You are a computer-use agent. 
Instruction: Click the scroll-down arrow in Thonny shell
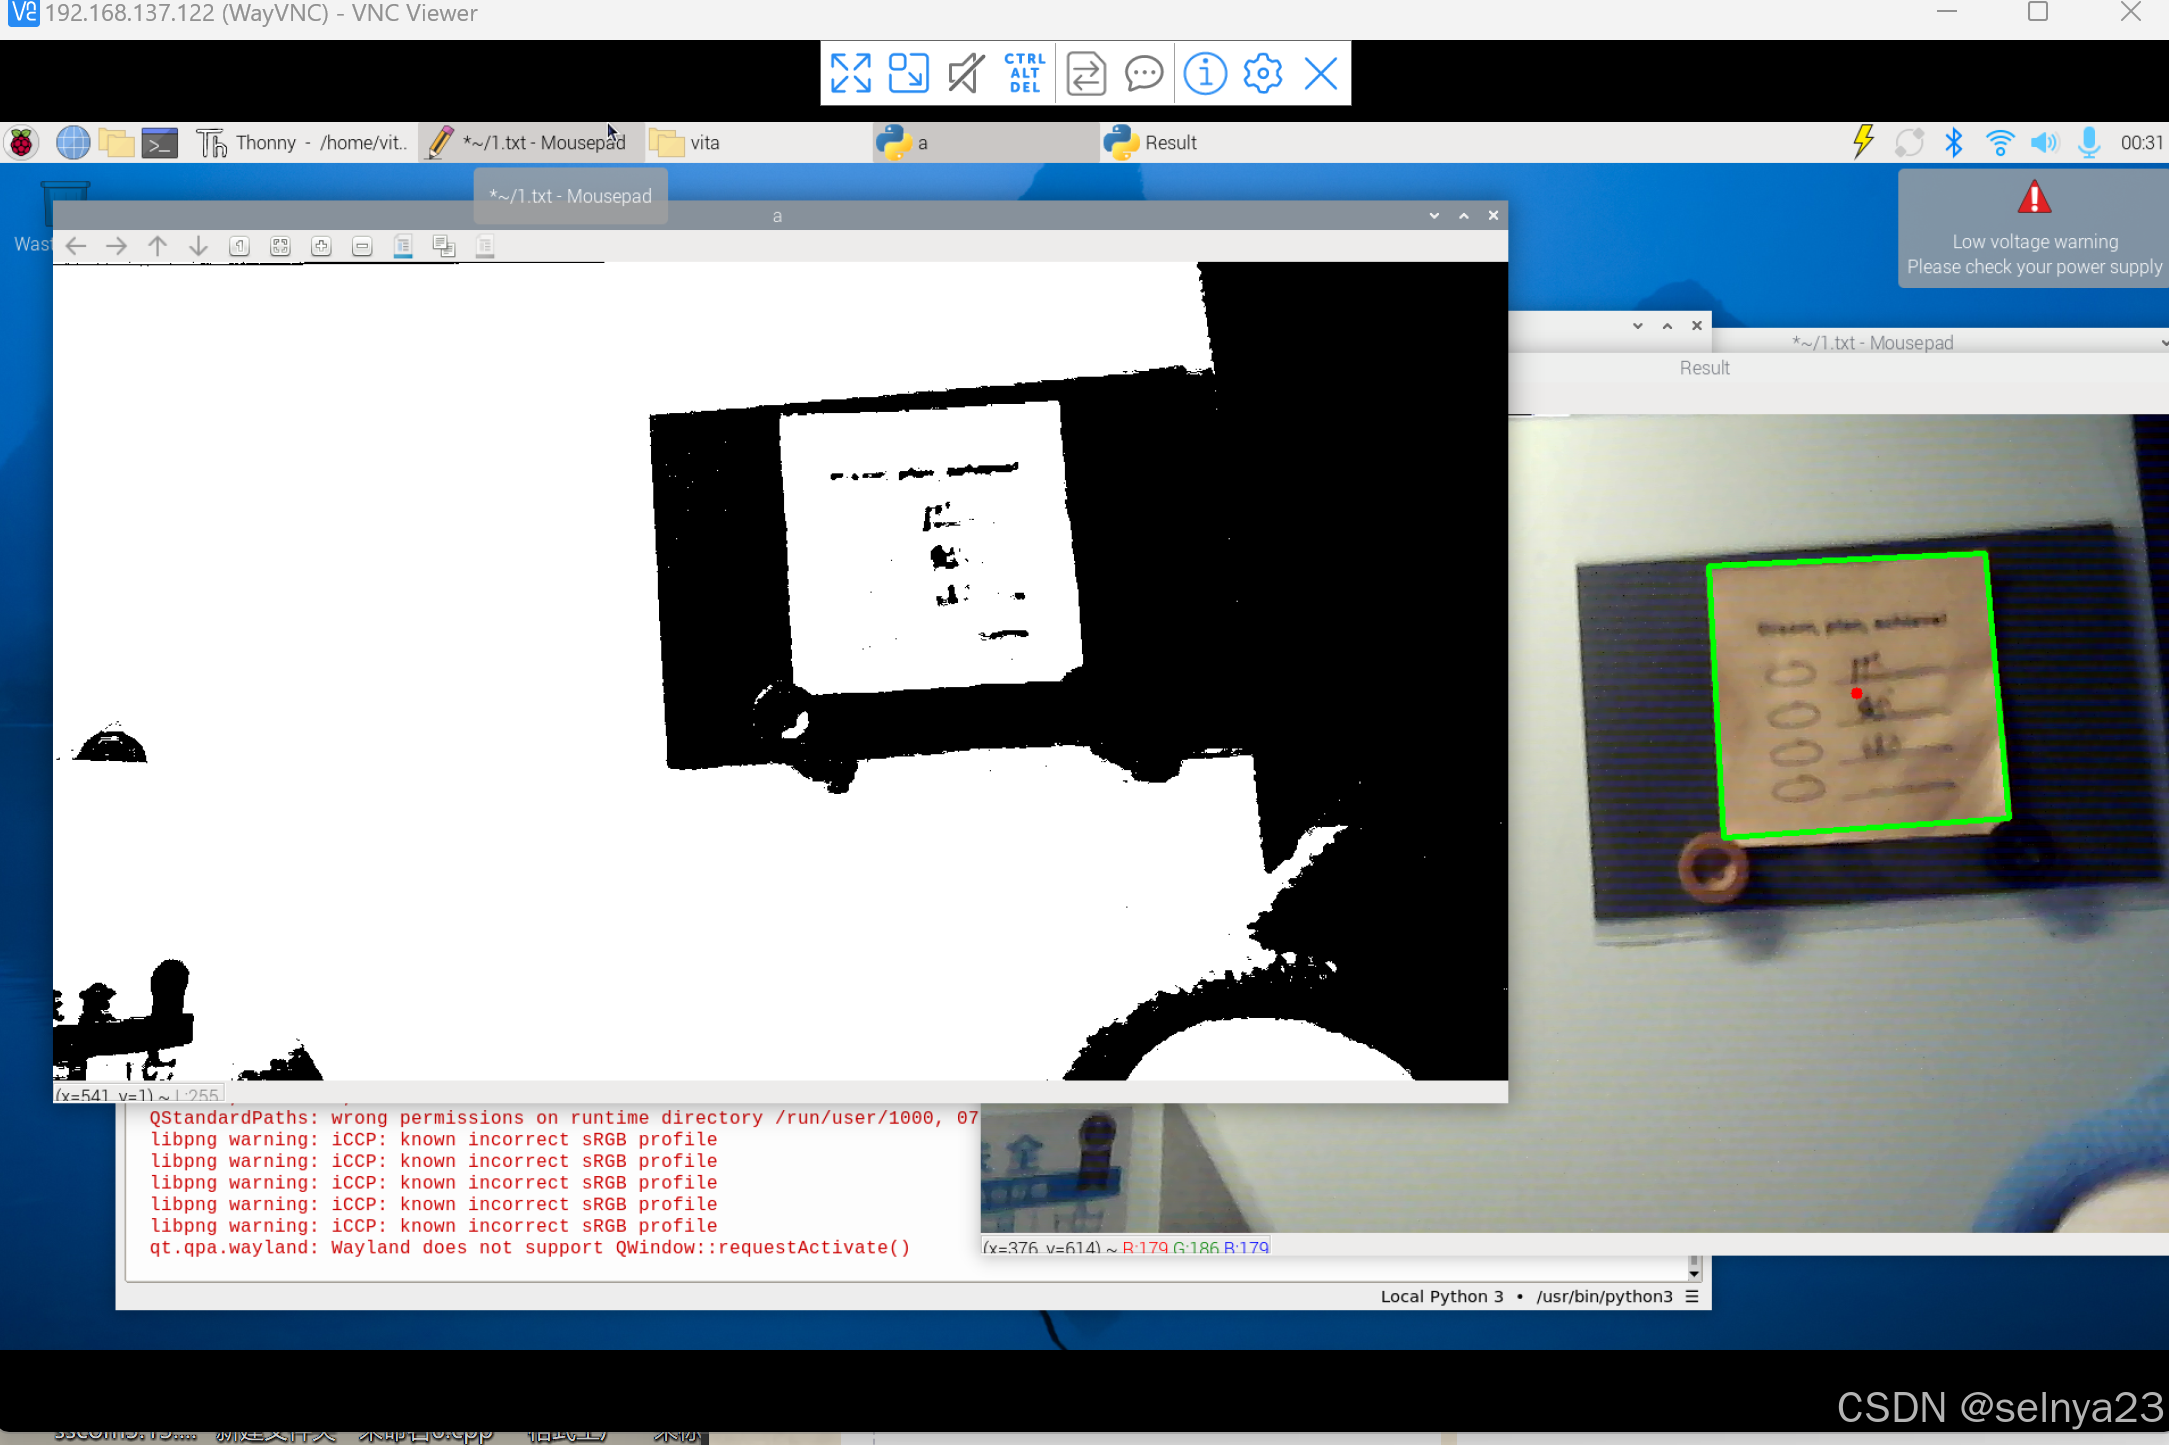pos(1694,1274)
